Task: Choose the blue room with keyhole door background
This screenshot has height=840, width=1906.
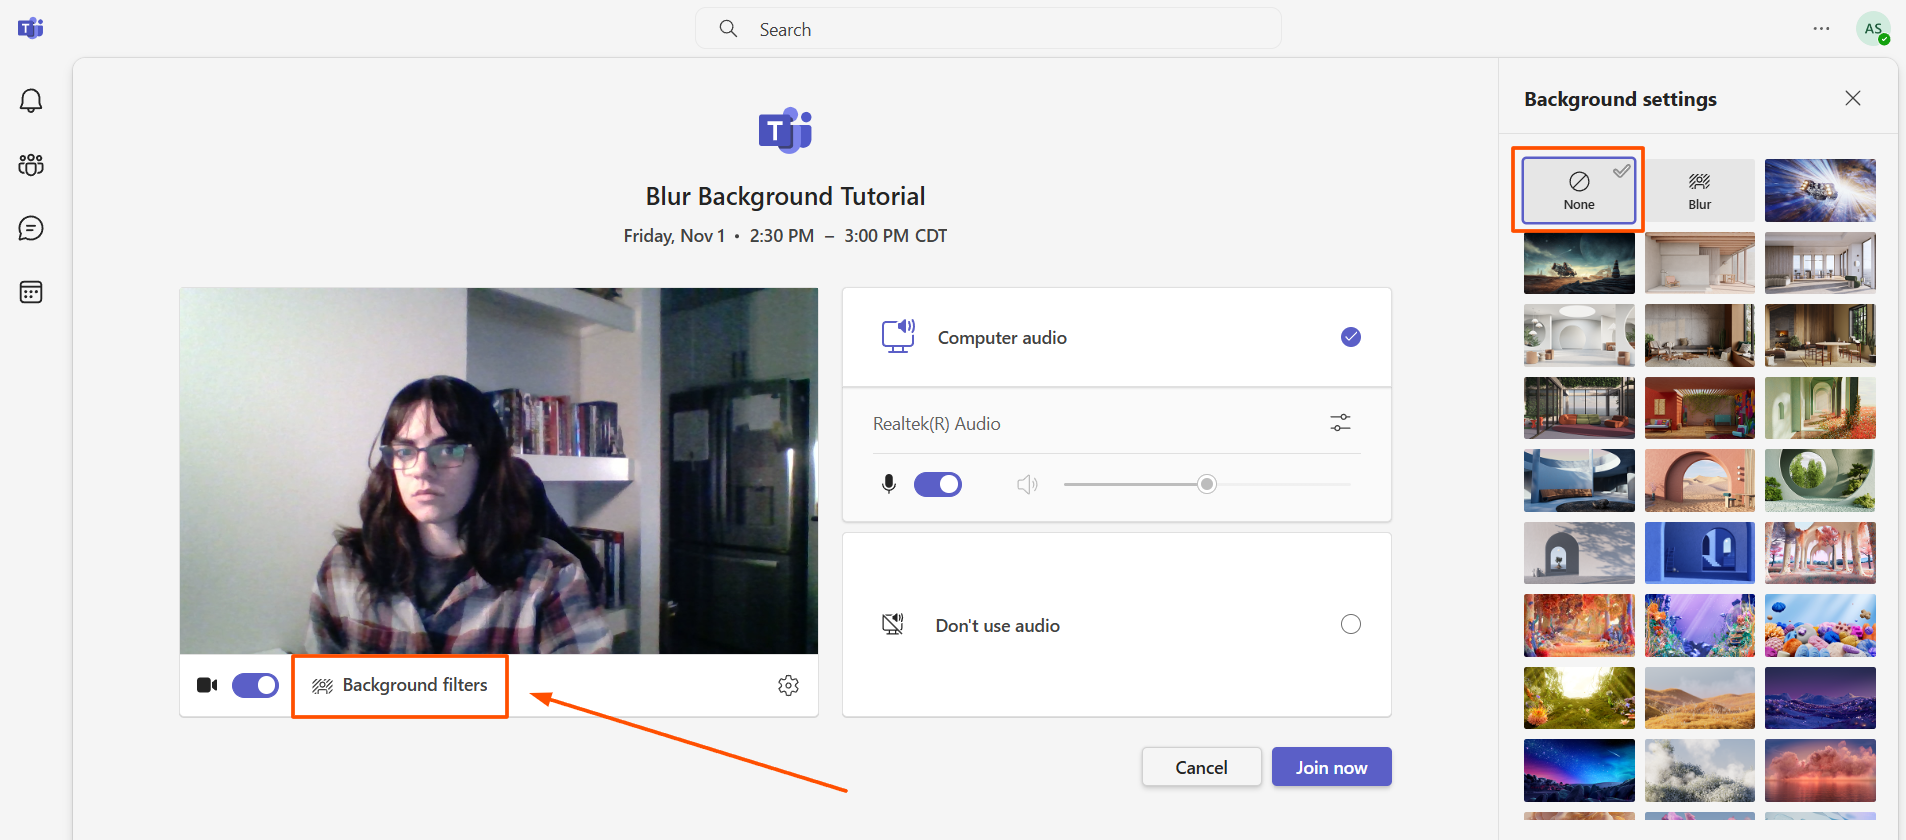Action: coord(1700,552)
